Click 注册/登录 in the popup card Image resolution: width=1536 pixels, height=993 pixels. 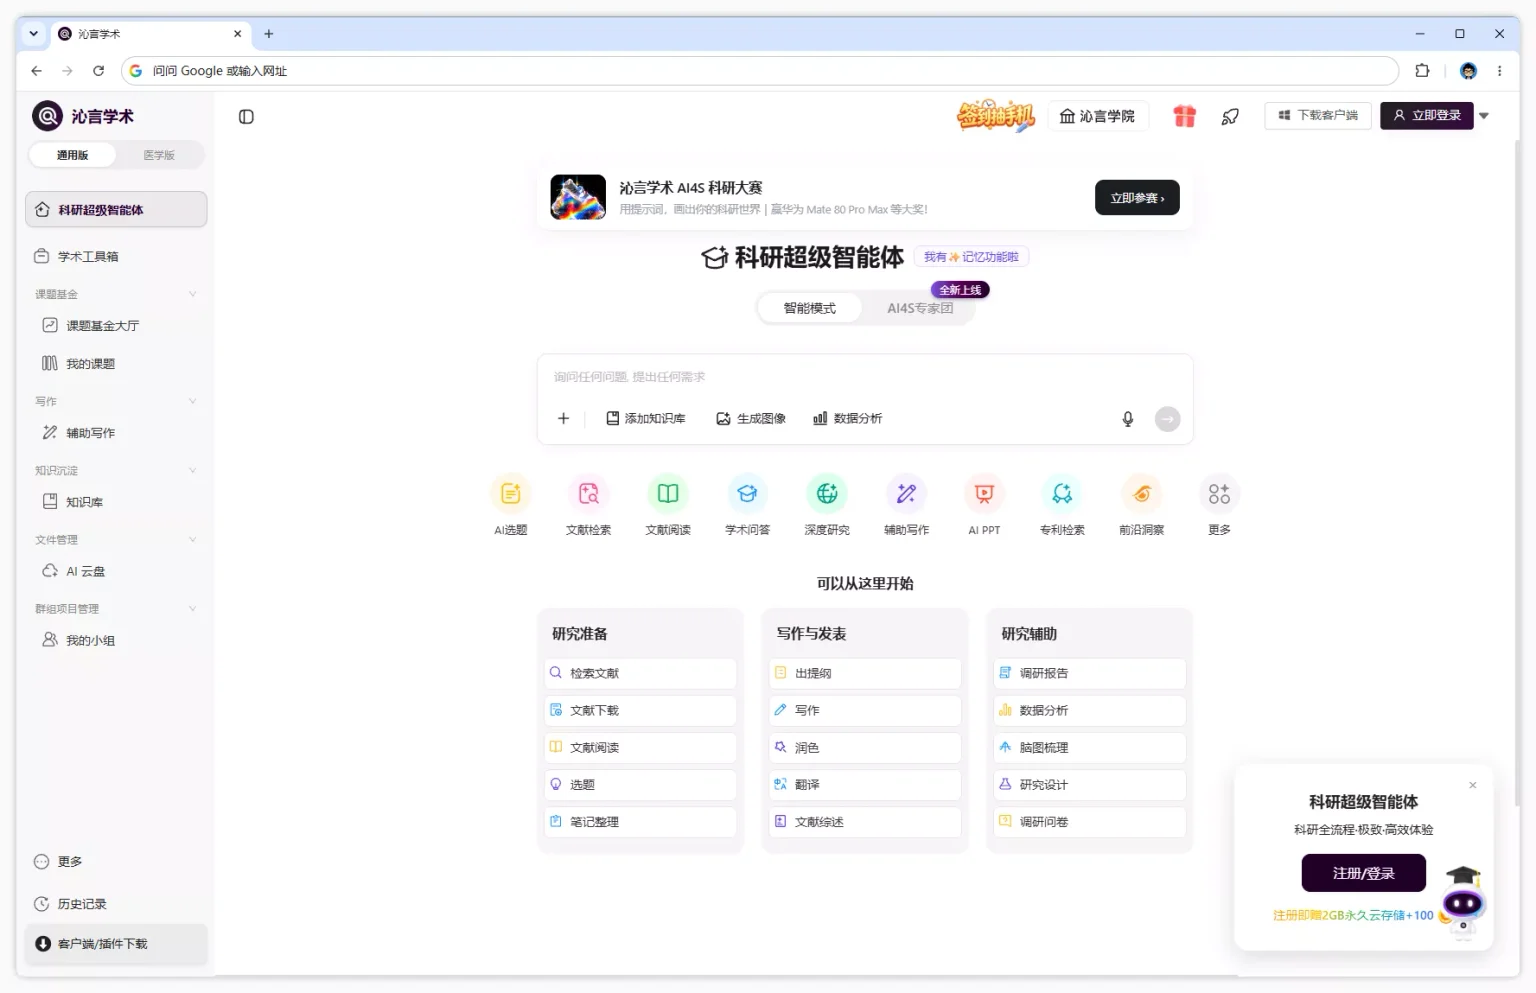pos(1364,873)
